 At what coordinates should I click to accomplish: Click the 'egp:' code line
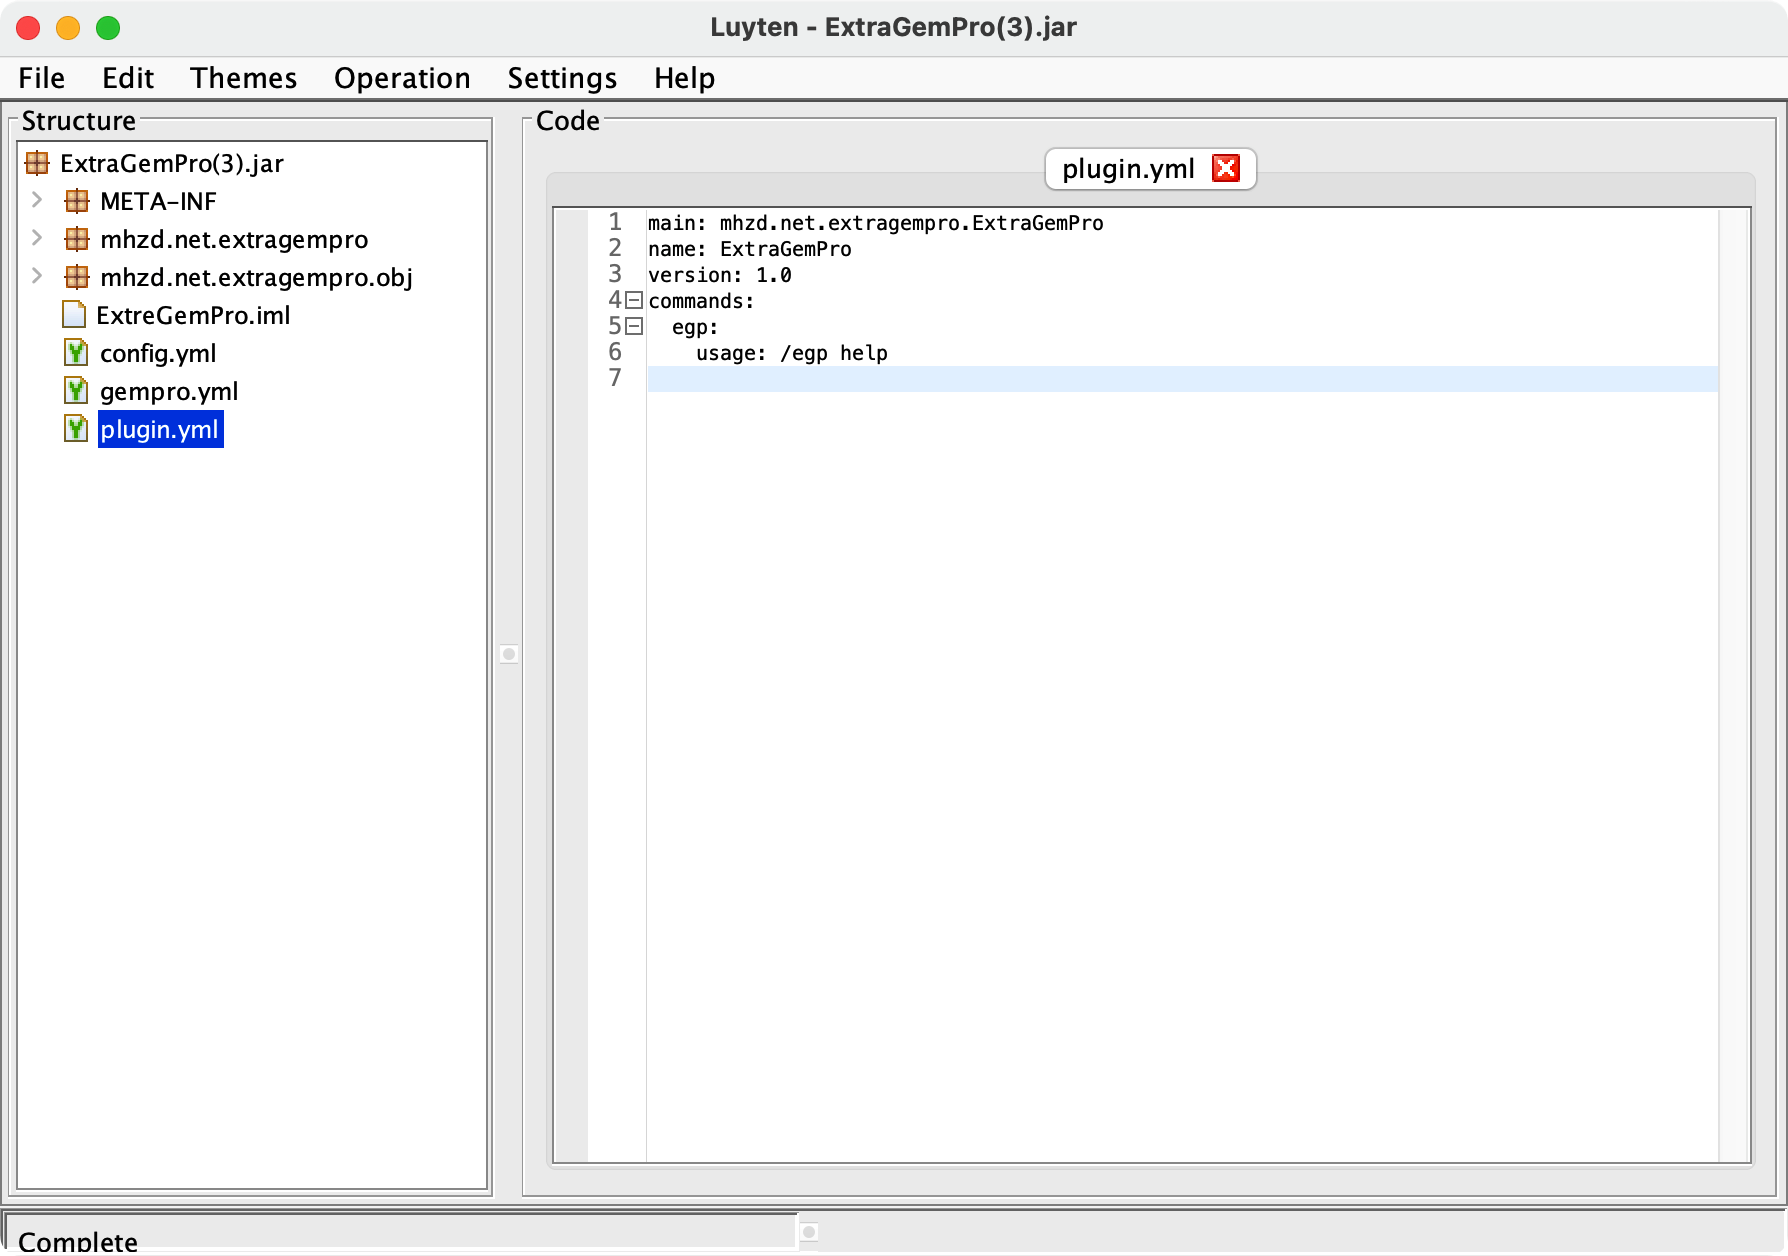[695, 327]
